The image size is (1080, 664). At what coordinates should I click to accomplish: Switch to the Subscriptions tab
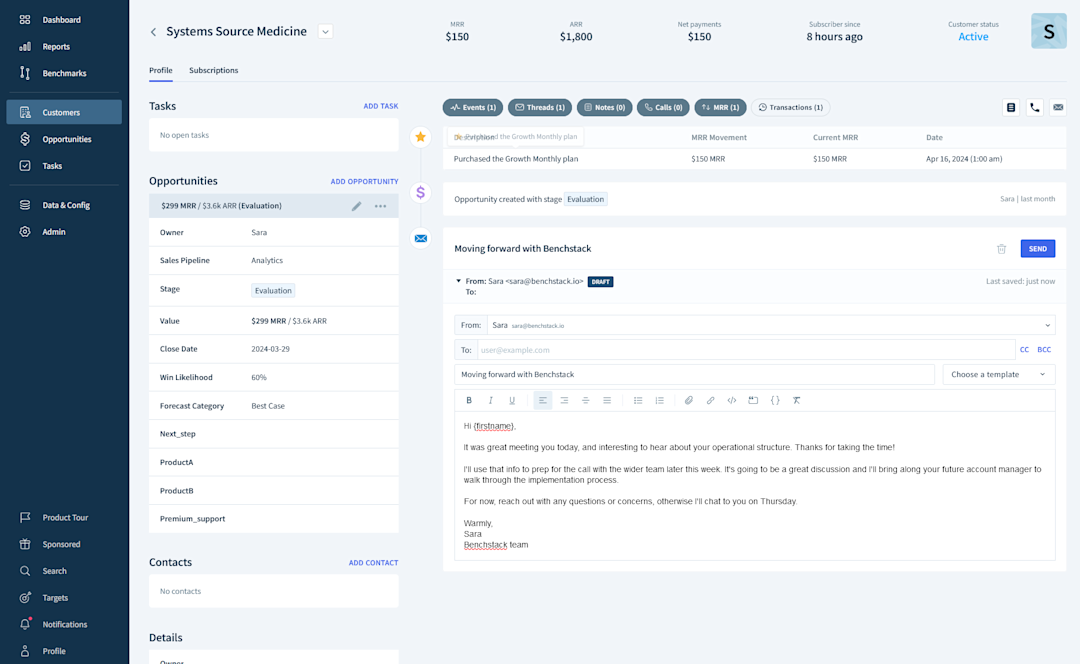click(x=214, y=70)
